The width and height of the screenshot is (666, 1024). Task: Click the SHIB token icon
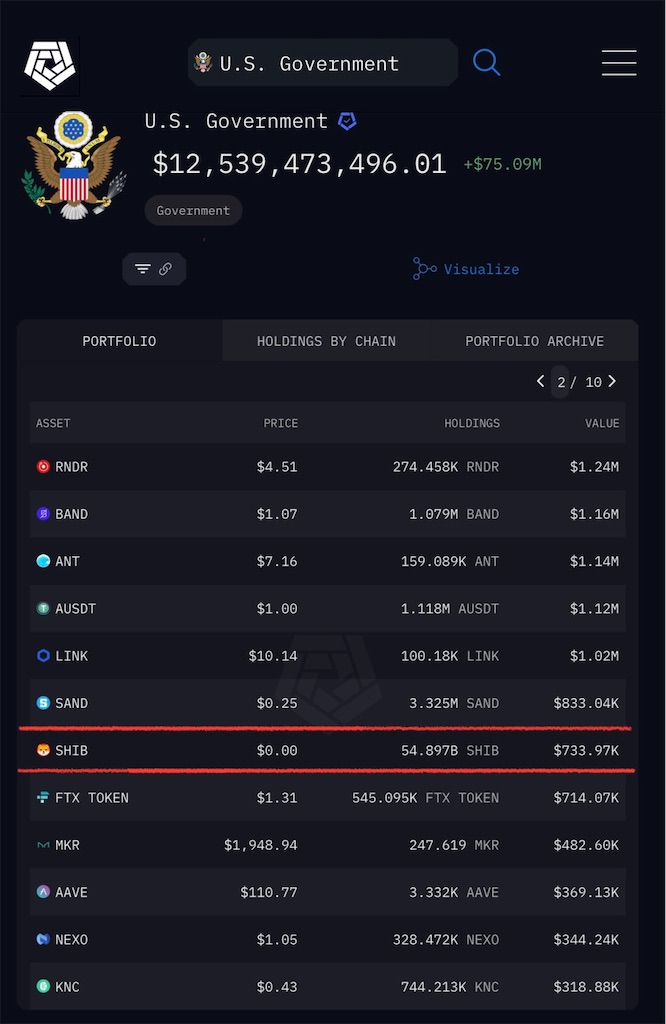coord(43,750)
